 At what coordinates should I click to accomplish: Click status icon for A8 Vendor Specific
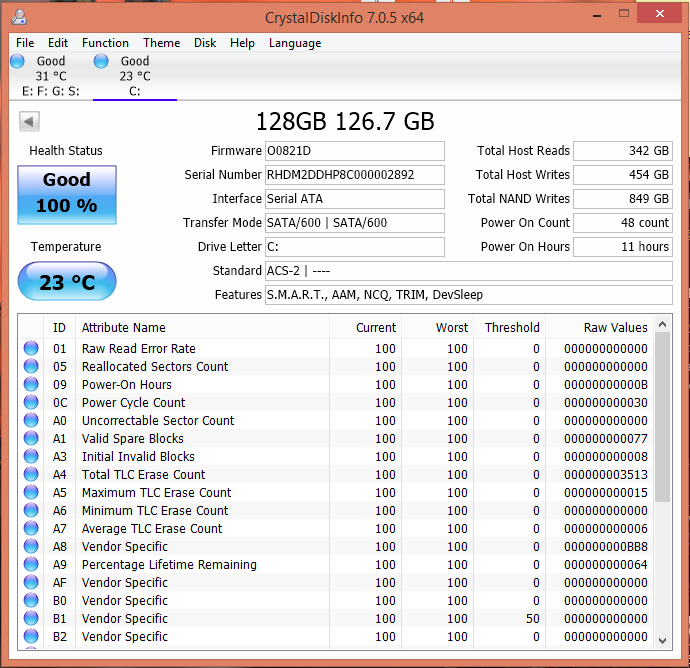pos(31,547)
